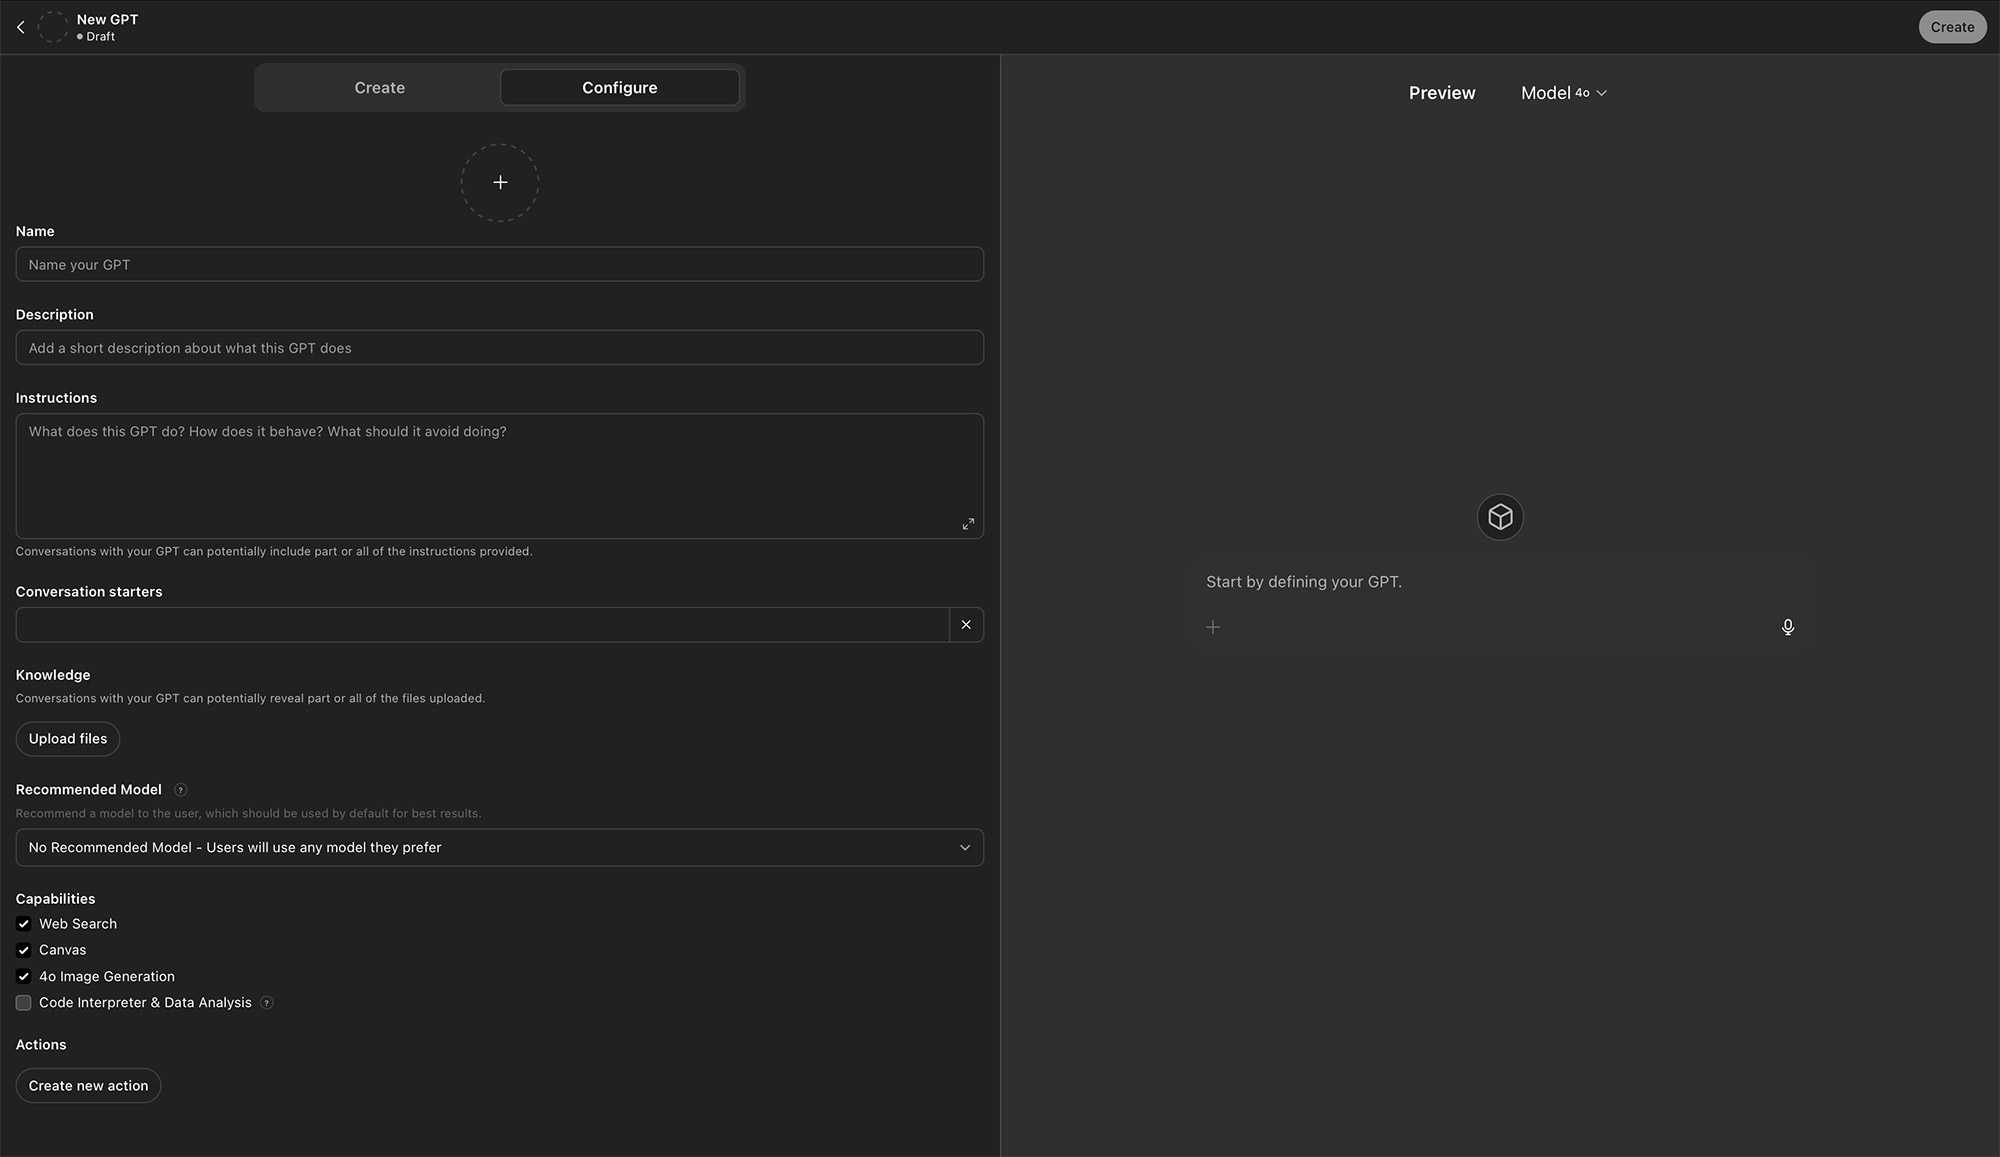Screen dimensions: 2000x1157
Task: Uncheck the Canvas capability
Action: 23,949
